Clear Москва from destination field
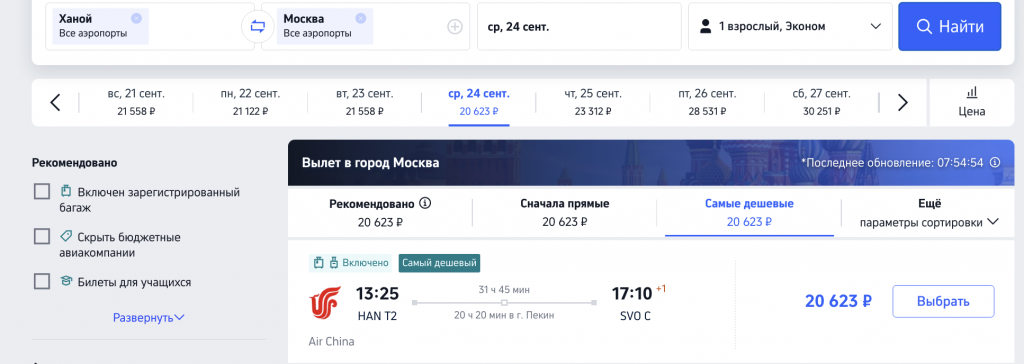The width and height of the screenshot is (1024, 364). (360, 18)
